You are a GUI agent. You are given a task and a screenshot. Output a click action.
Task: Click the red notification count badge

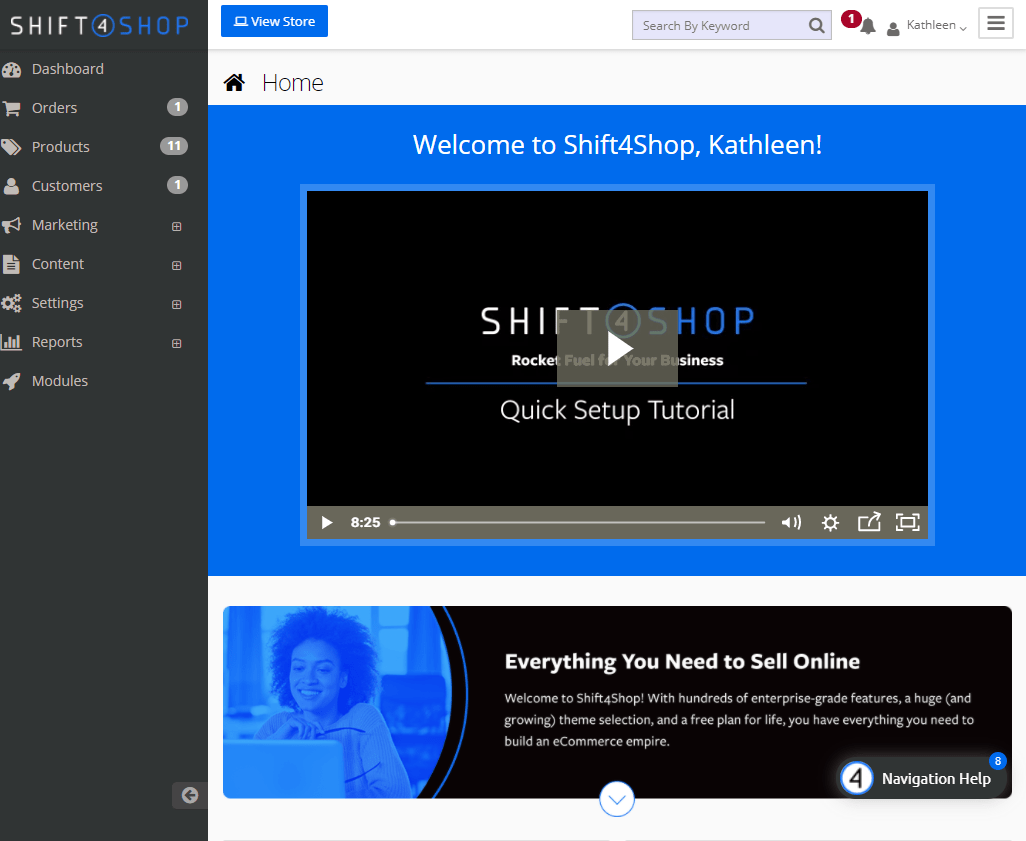pyautogui.click(x=851, y=19)
